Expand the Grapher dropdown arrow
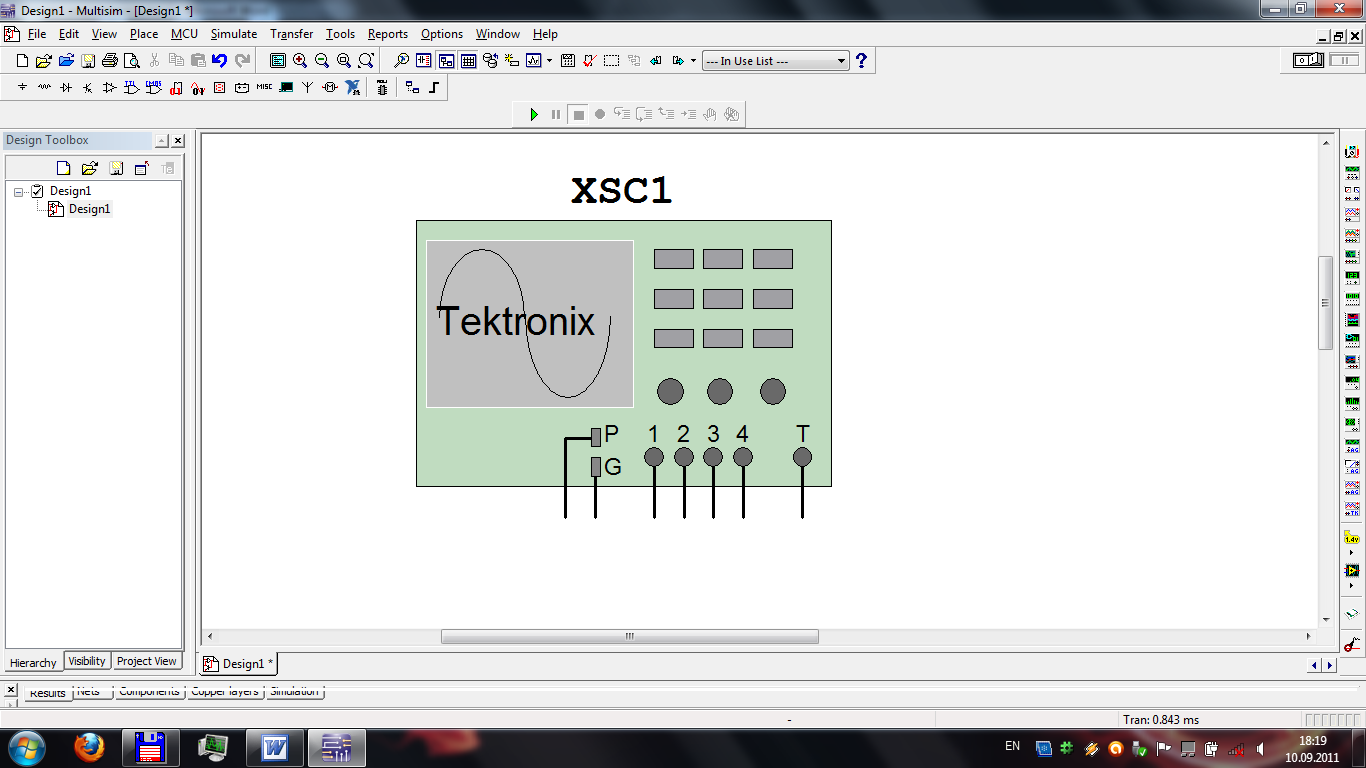Image resolution: width=1366 pixels, height=768 pixels. [x=549, y=61]
